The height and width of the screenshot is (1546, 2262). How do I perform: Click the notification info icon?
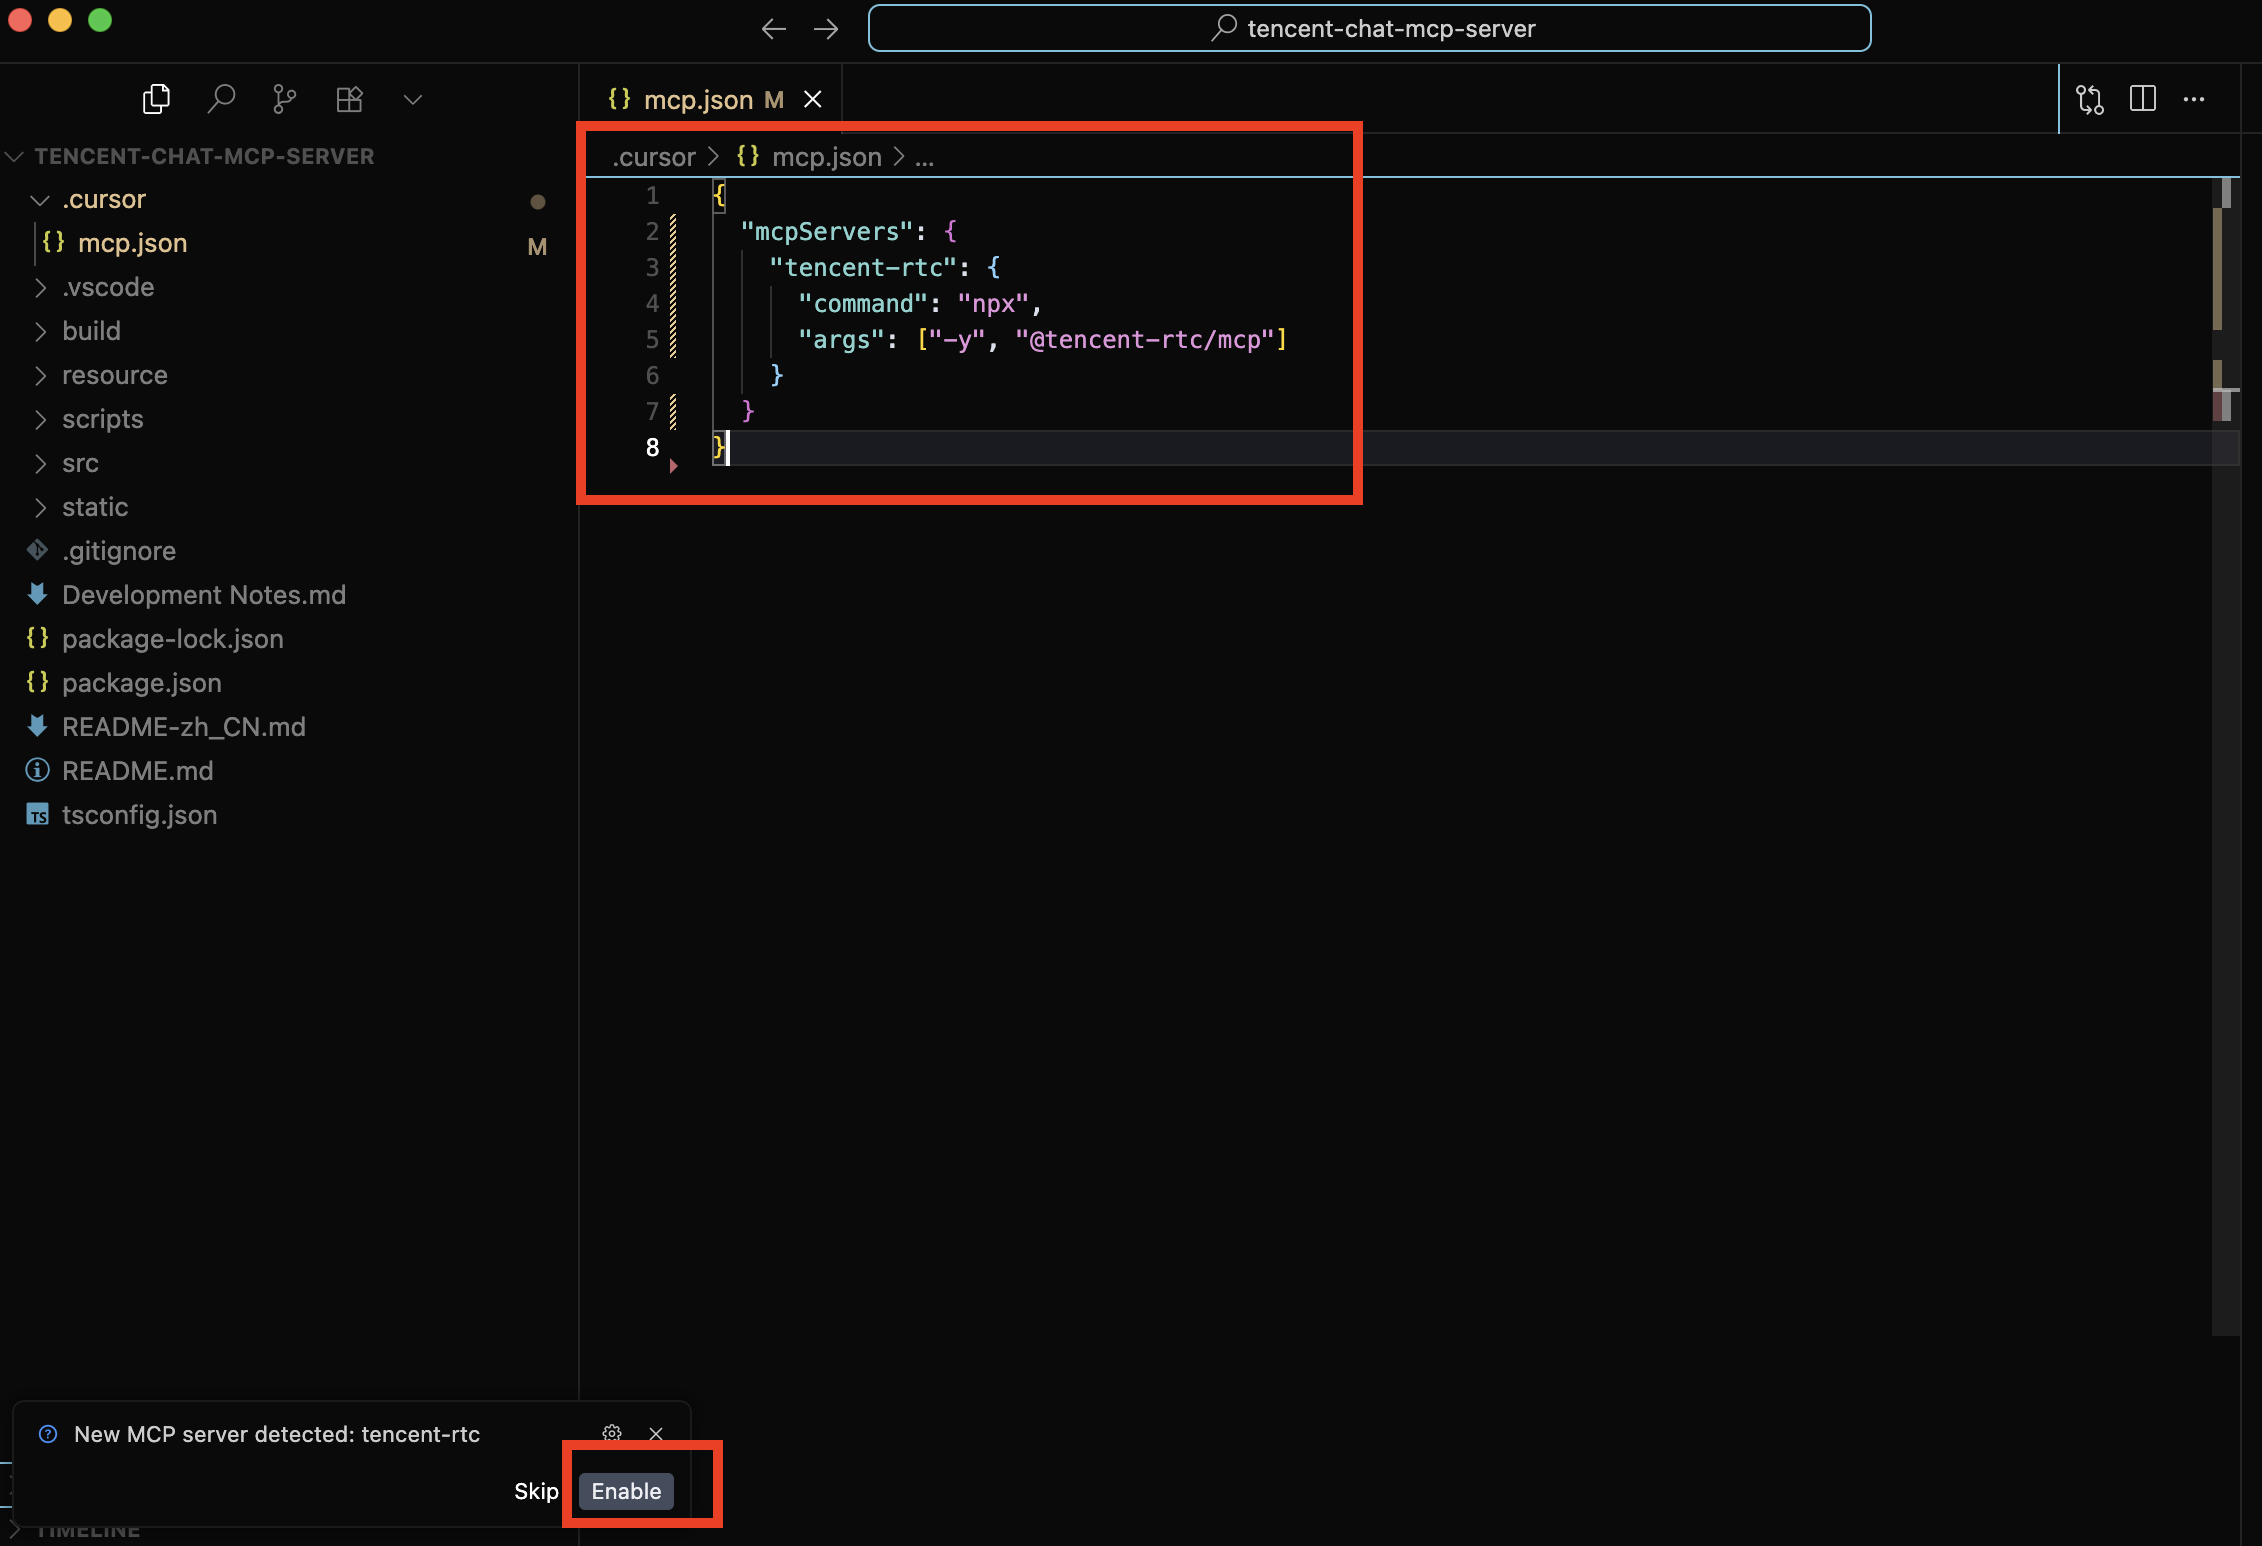point(48,1434)
